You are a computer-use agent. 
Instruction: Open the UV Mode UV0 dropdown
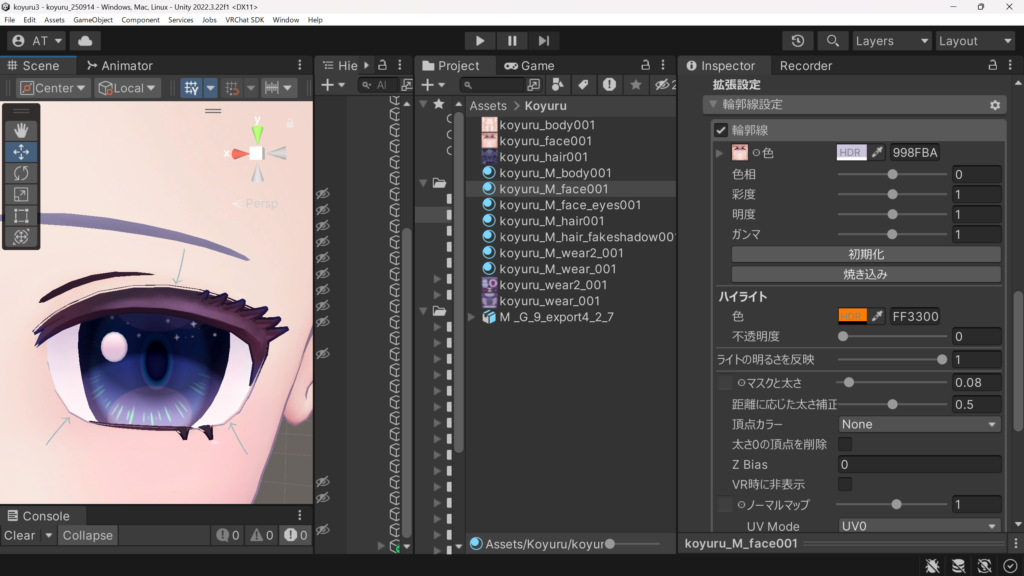919,526
